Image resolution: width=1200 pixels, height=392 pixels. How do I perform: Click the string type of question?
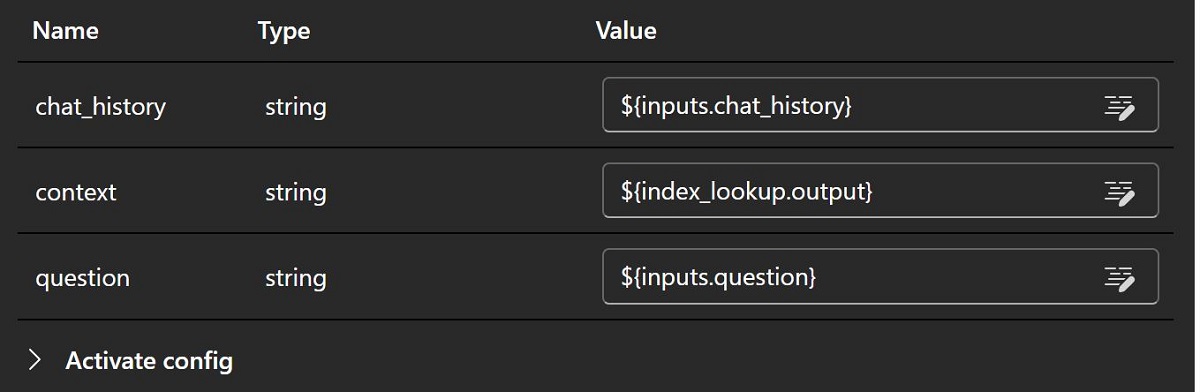coord(295,278)
